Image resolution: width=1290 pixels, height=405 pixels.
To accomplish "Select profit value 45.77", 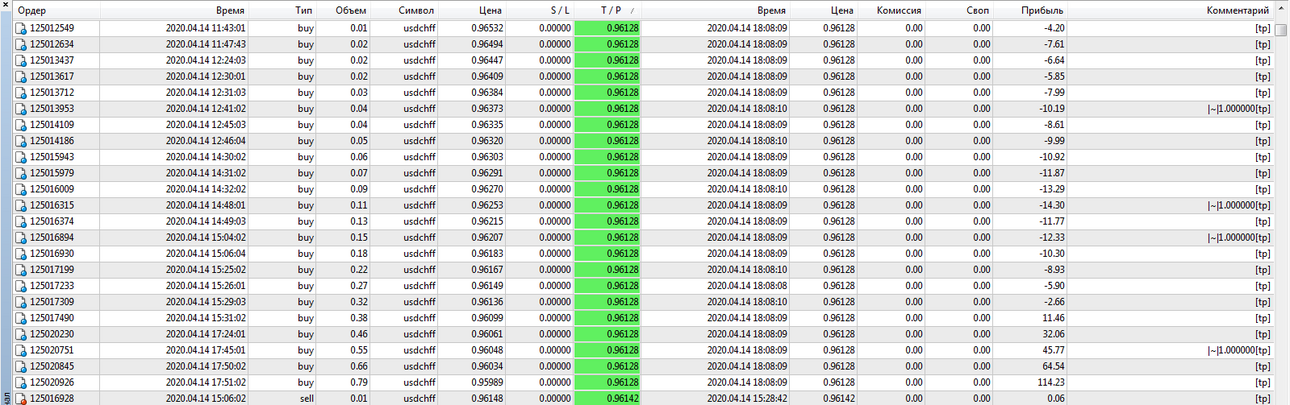I will pyautogui.click(x=1050, y=350).
